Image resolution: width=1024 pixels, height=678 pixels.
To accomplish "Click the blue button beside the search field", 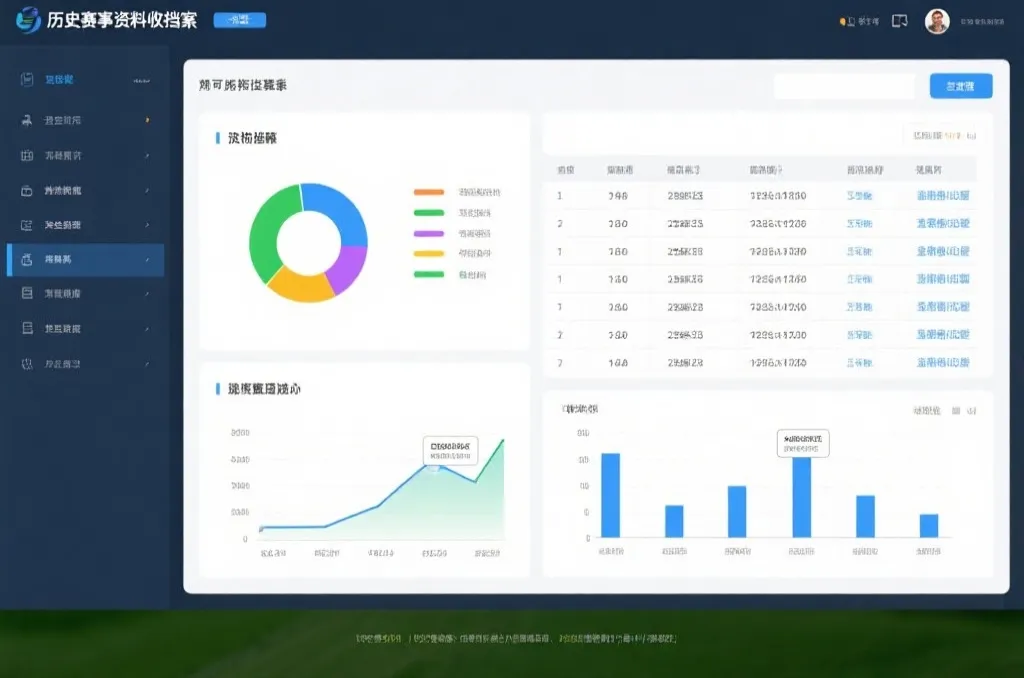I will (x=960, y=86).
